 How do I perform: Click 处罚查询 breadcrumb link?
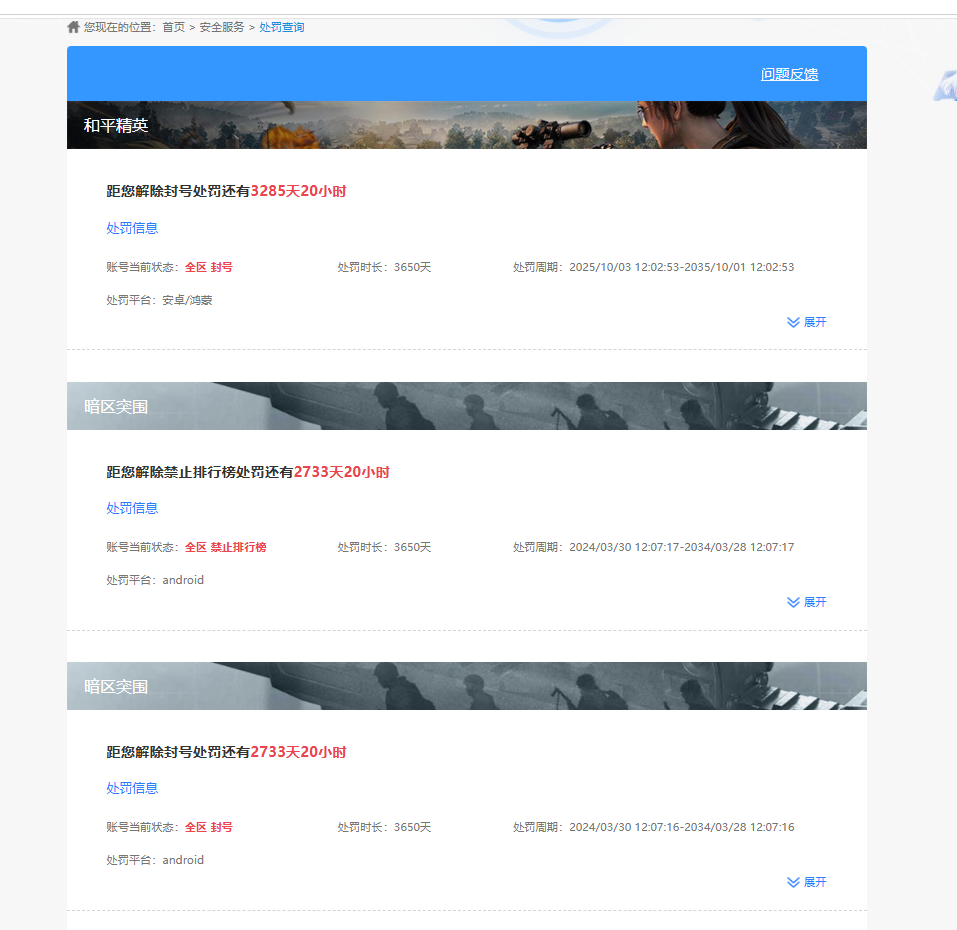[281, 27]
